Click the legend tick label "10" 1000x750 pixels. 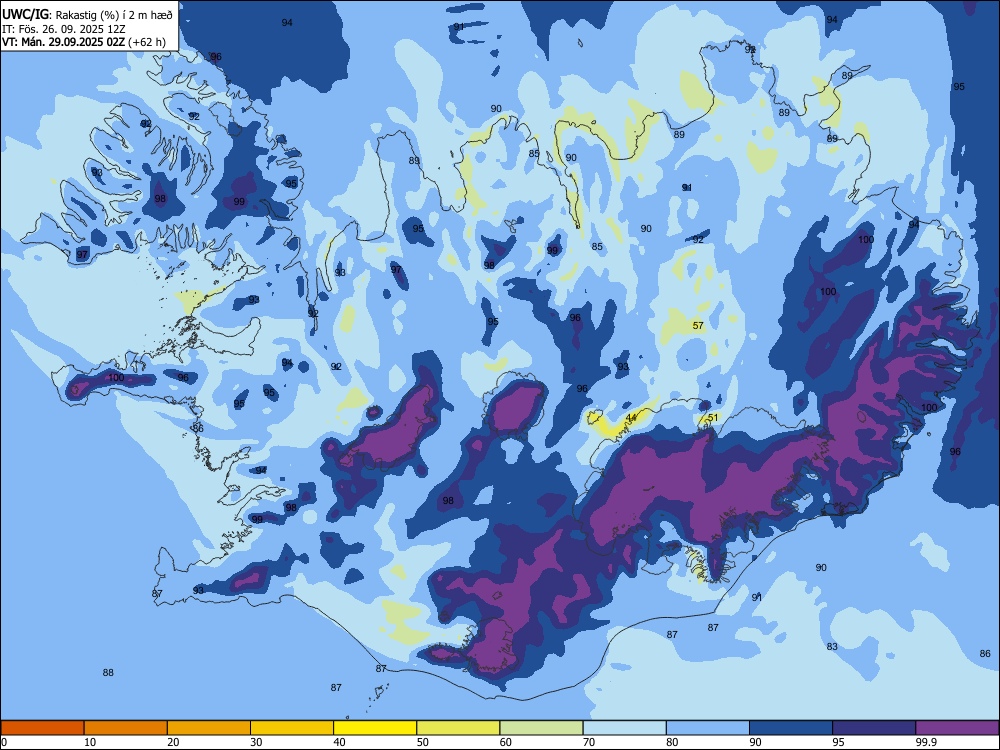tap(90, 742)
